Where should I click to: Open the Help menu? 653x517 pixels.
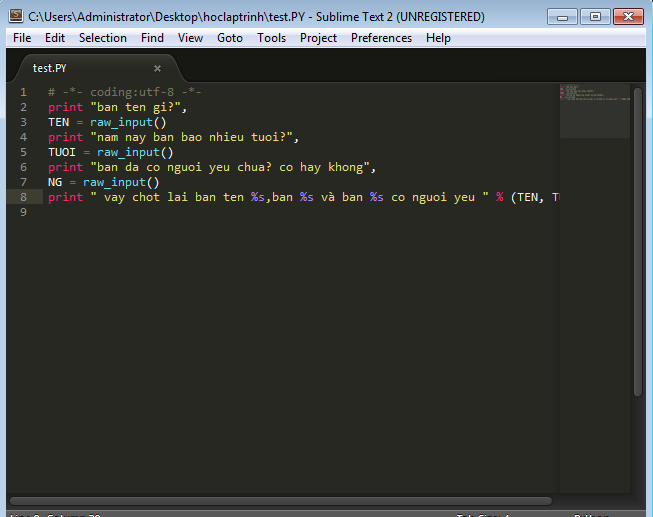point(438,38)
